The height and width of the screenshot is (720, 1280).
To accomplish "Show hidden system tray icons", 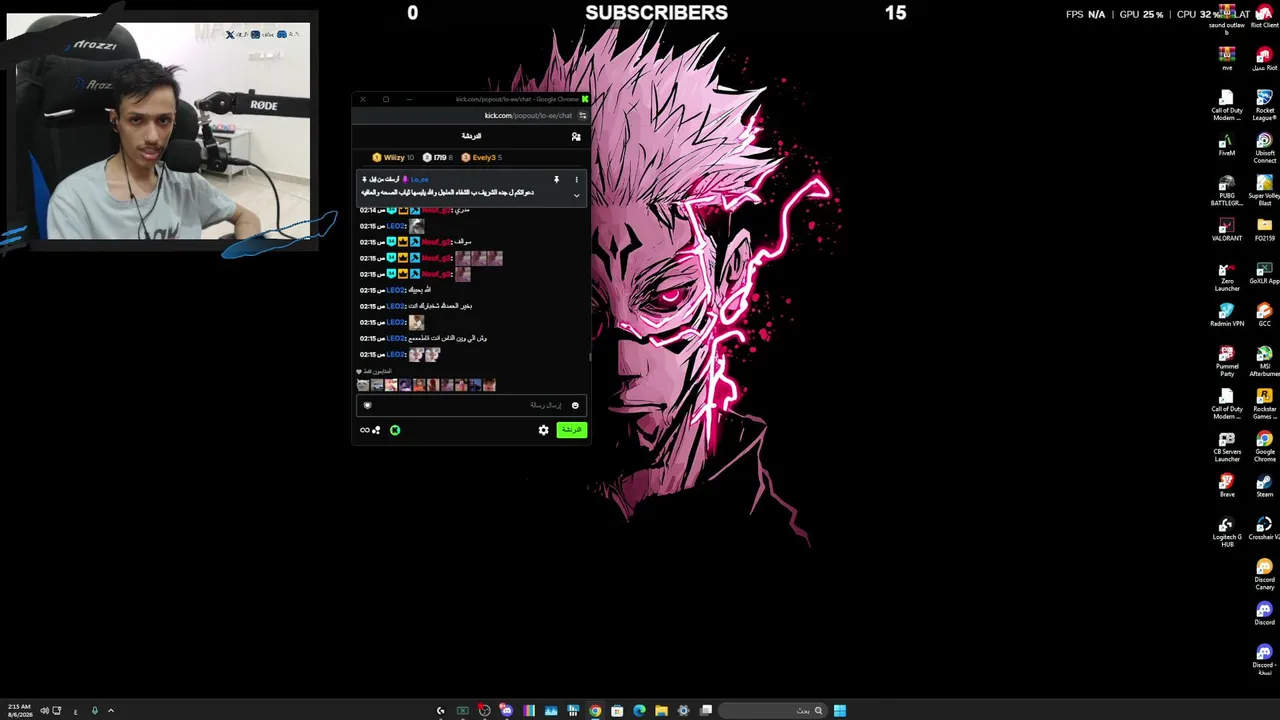I will [x=111, y=711].
